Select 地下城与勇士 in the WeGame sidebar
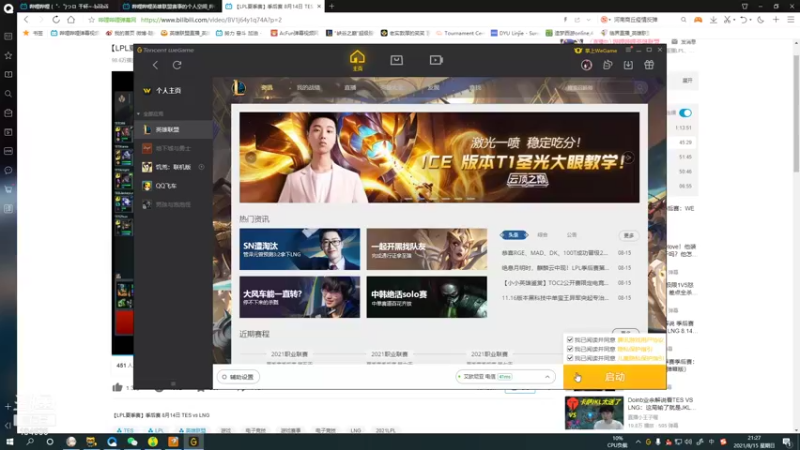Viewport: 800px width, 450px height. [173, 148]
